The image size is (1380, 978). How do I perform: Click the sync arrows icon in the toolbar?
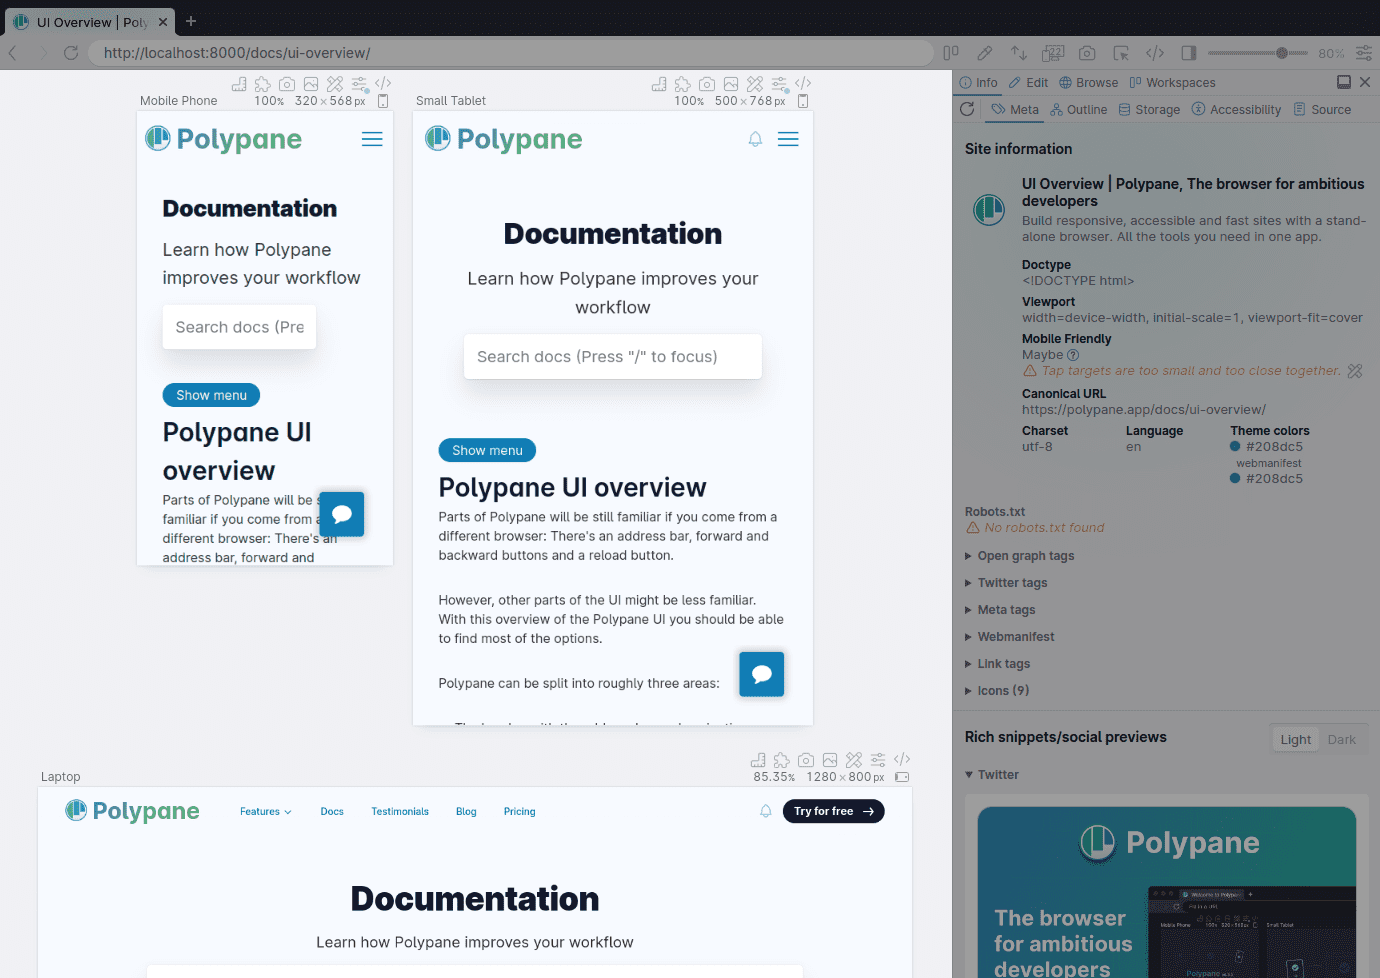point(1019,53)
